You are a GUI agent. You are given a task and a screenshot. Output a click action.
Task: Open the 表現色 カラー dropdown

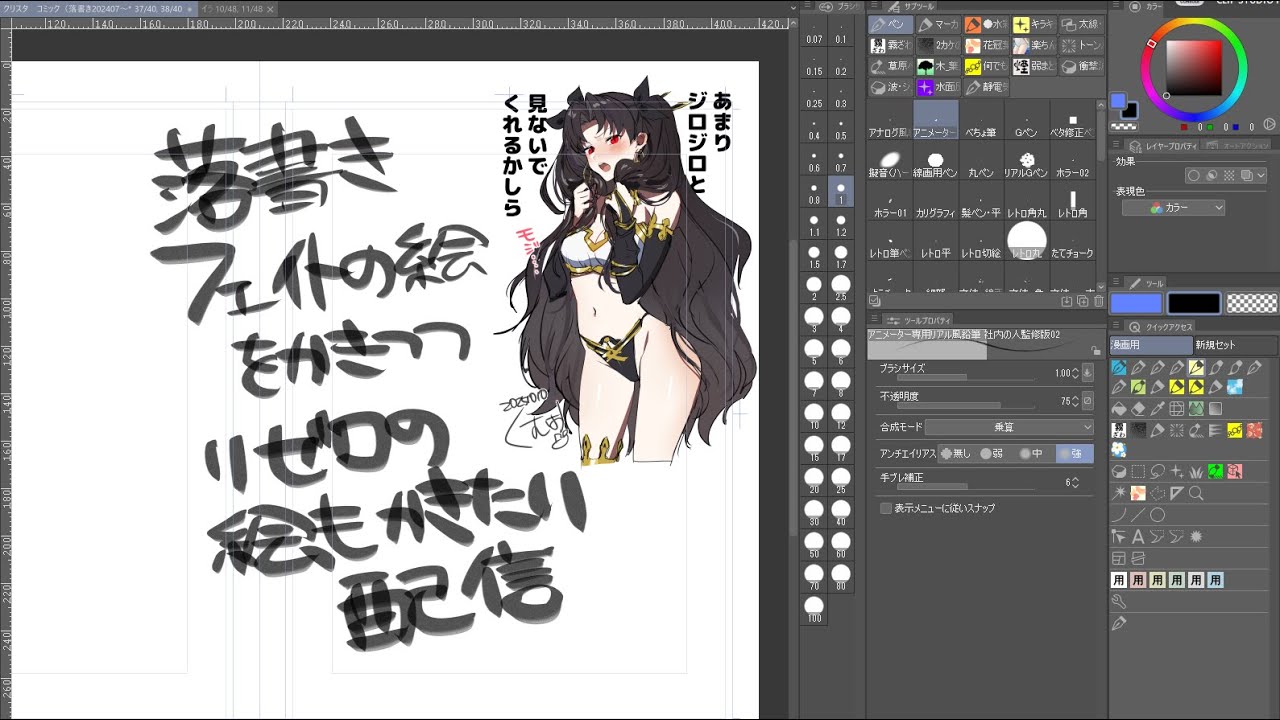(1174, 208)
